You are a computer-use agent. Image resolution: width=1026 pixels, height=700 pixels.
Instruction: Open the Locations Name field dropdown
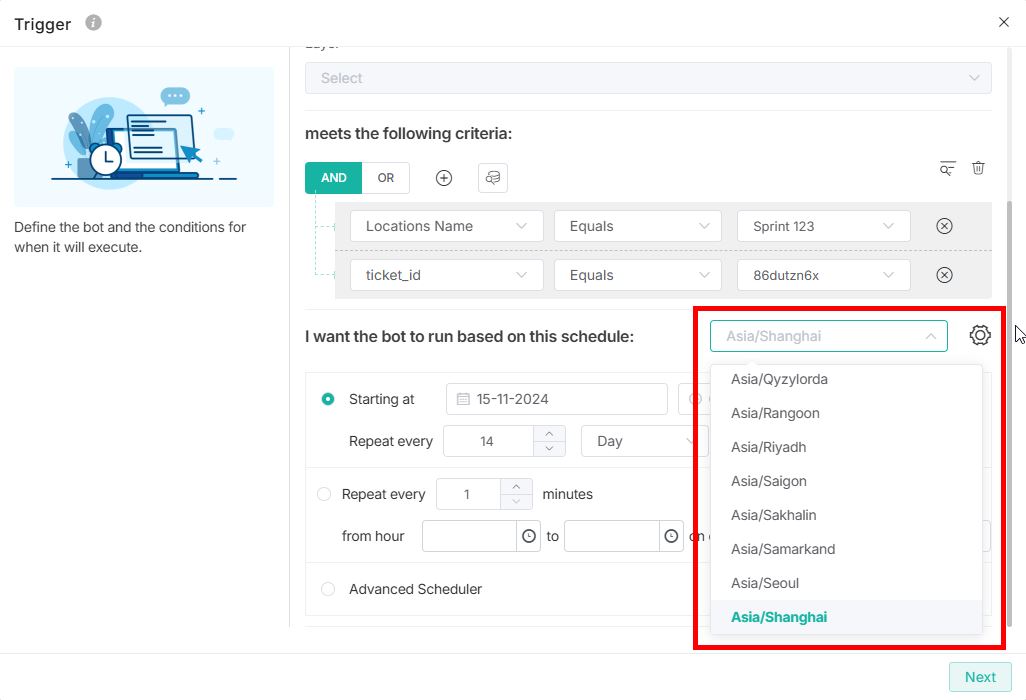pos(446,226)
